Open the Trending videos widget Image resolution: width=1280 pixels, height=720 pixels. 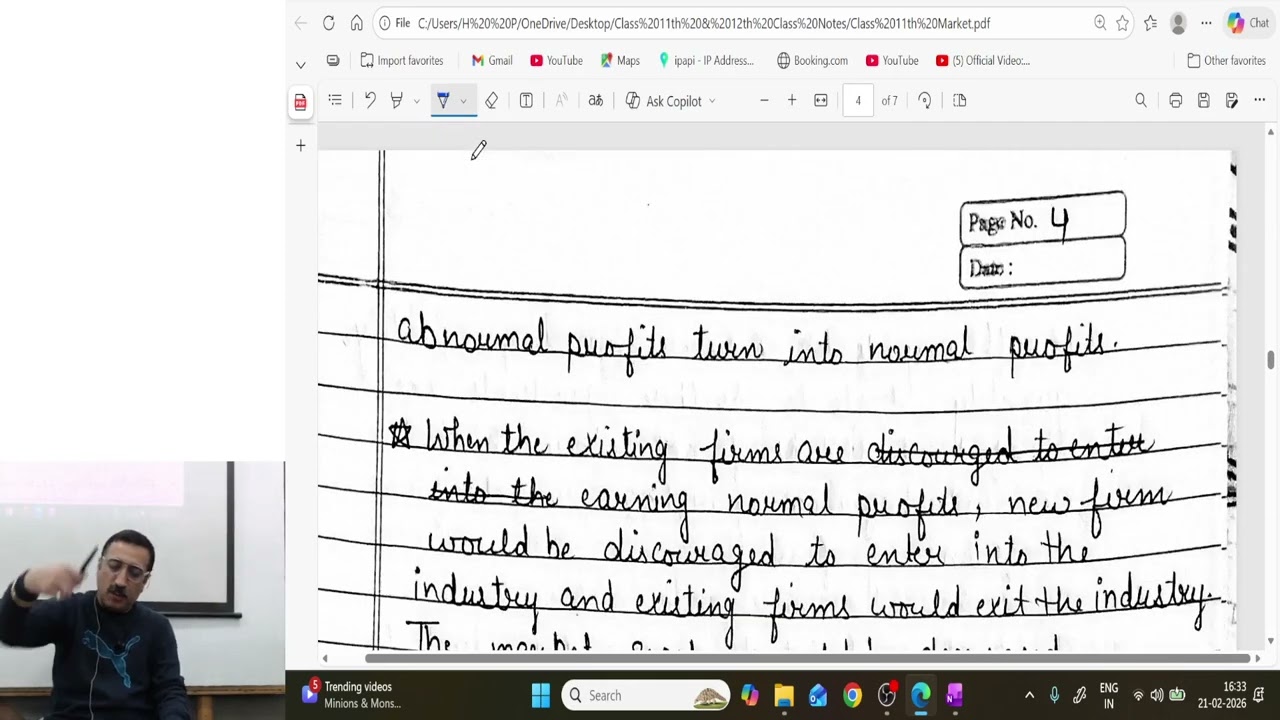point(352,695)
